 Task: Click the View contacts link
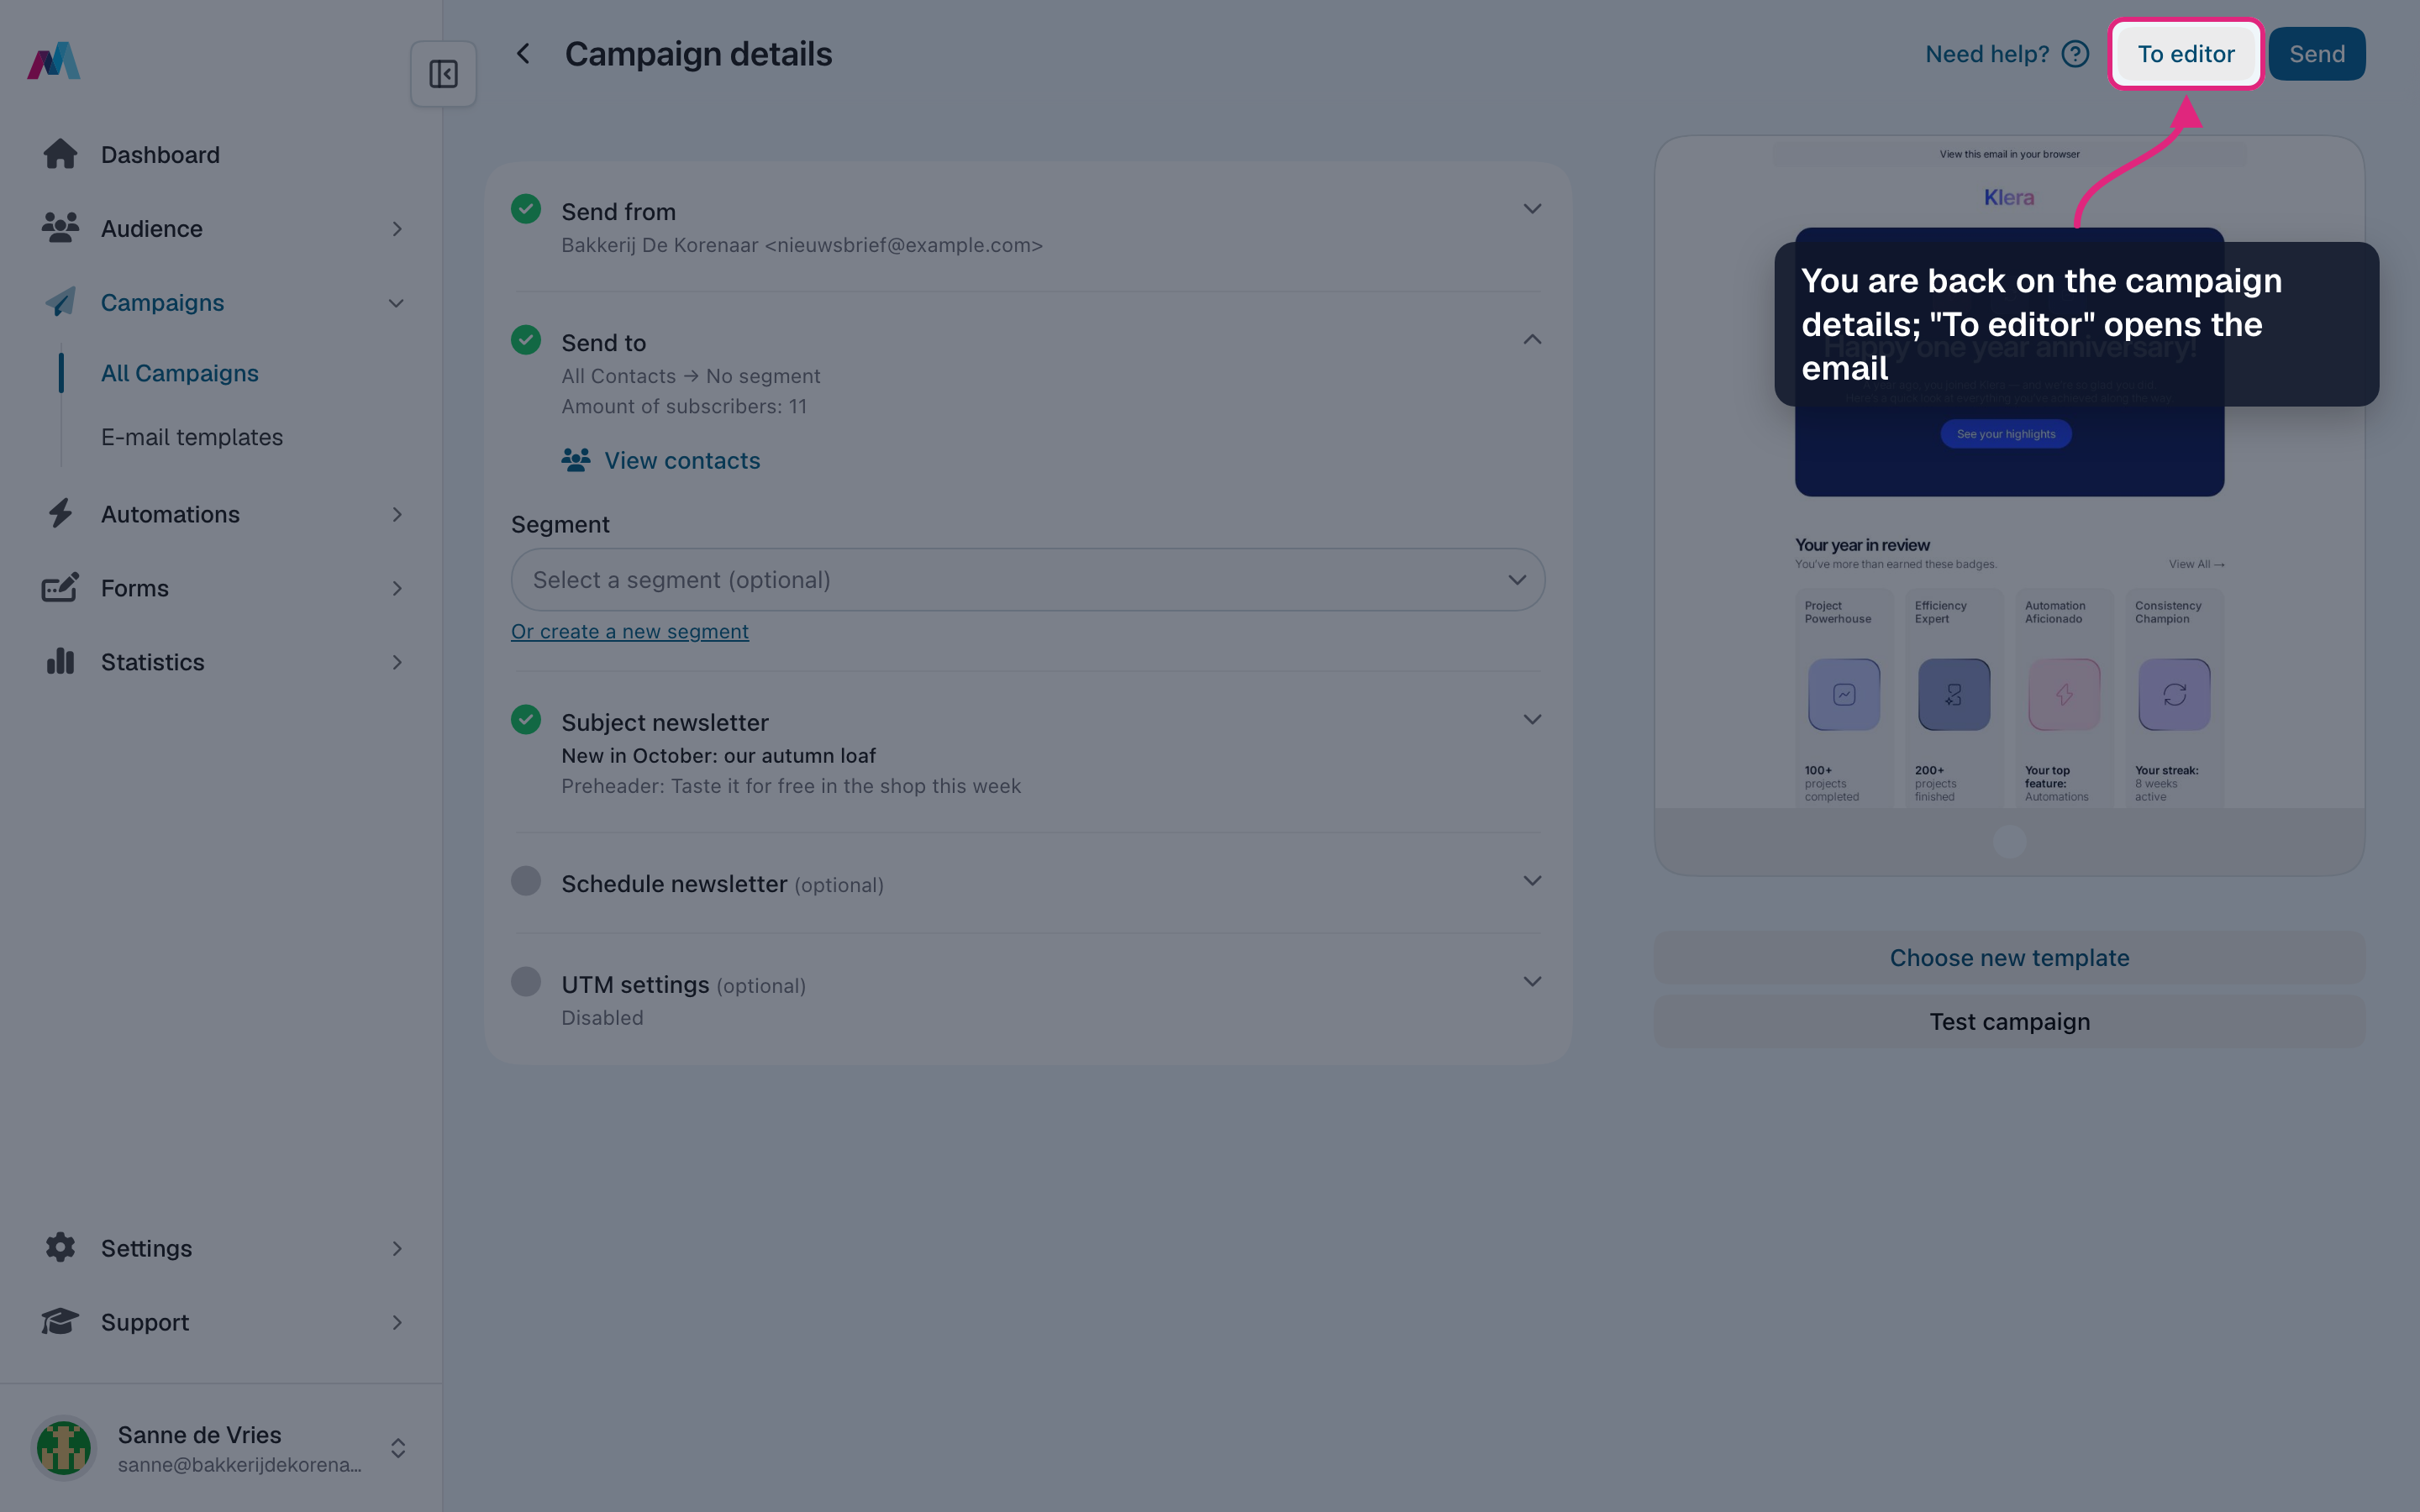[682, 460]
